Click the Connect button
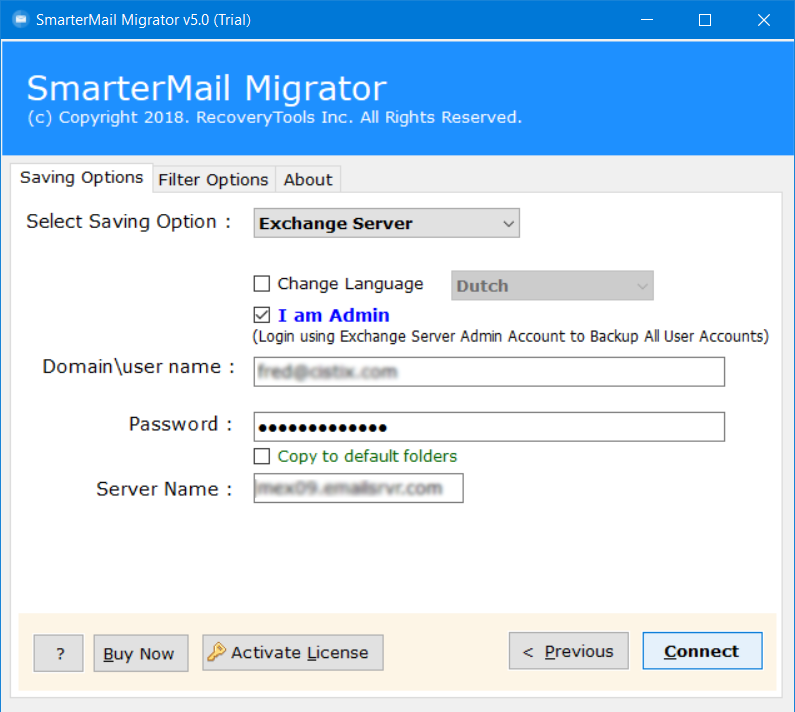Image resolution: width=795 pixels, height=712 pixels. pyautogui.click(x=702, y=651)
